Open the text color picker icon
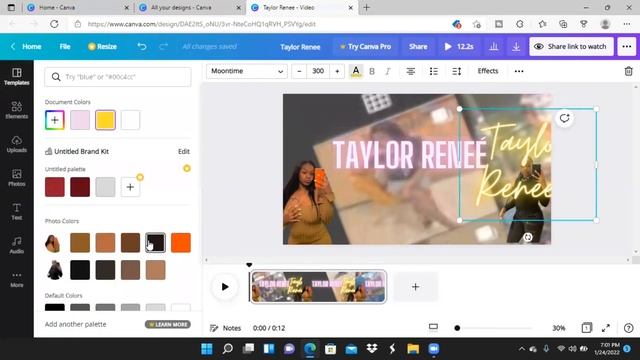Image resolution: width=640 pixels, height=360 pixels. pyautogui.click(x=356, y=71)
